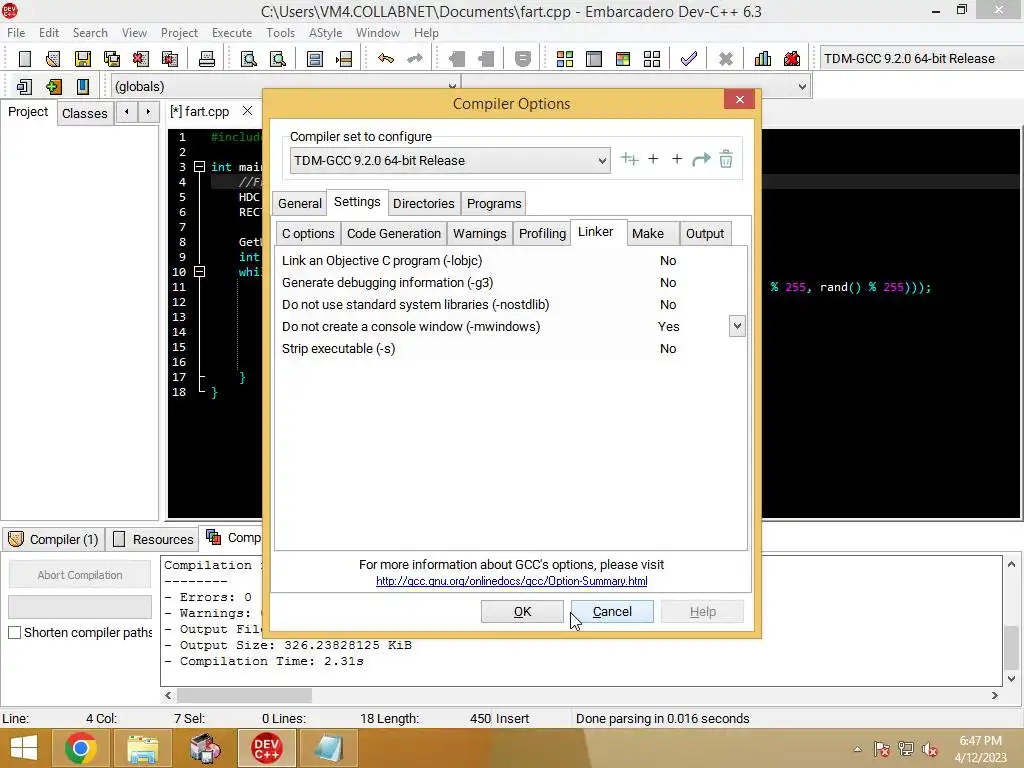Open the Compiler set to configure dropdown

[450, 161]
